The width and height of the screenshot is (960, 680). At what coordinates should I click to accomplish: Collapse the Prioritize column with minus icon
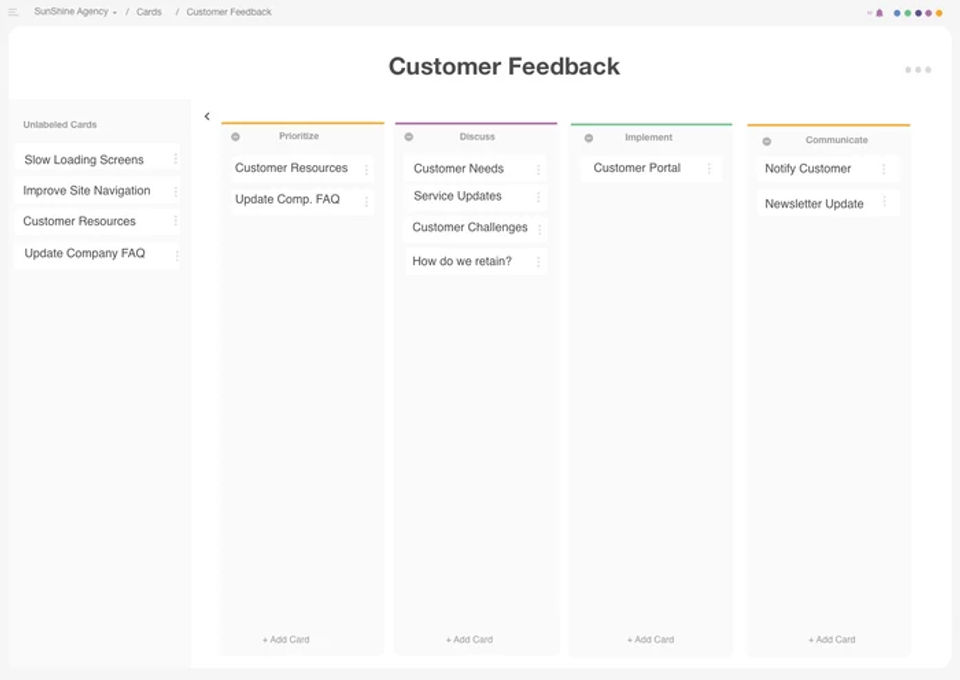[236, 137]
